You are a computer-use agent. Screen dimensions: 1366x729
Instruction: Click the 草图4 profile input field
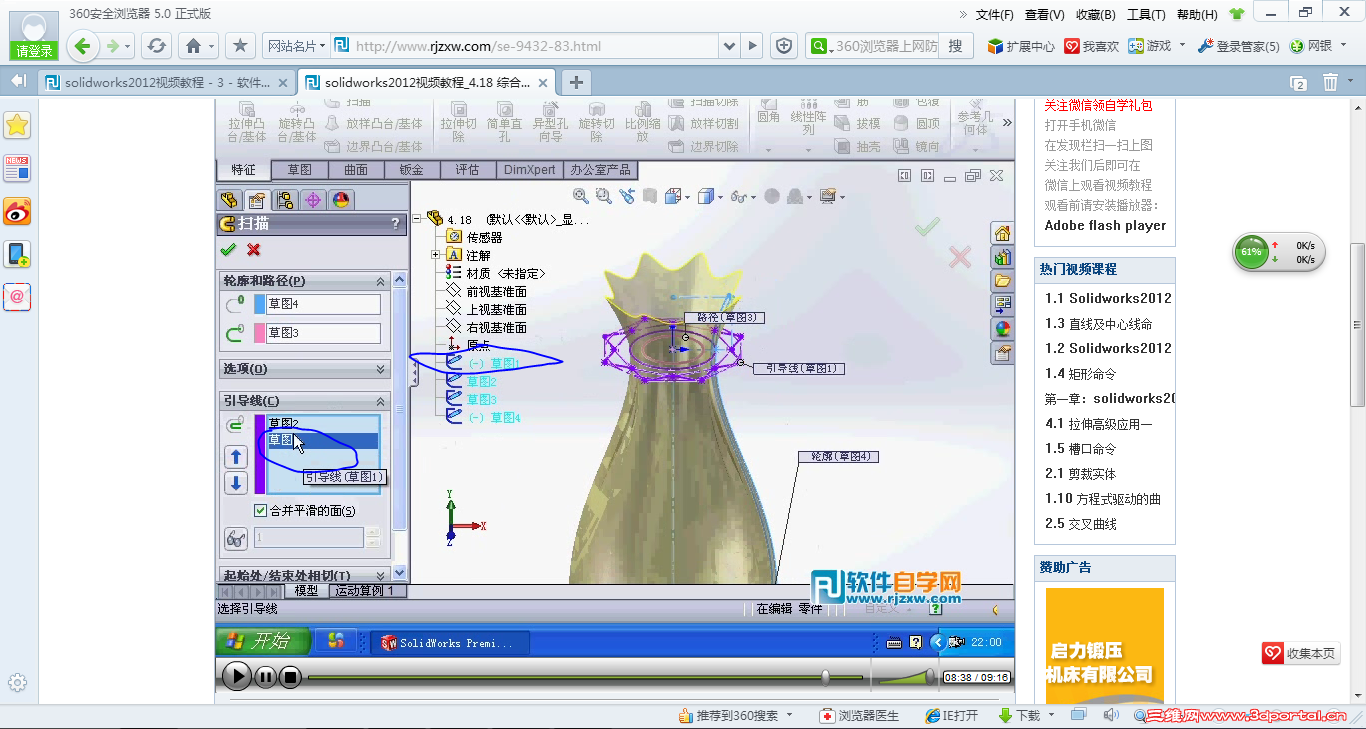coord(323,304)
